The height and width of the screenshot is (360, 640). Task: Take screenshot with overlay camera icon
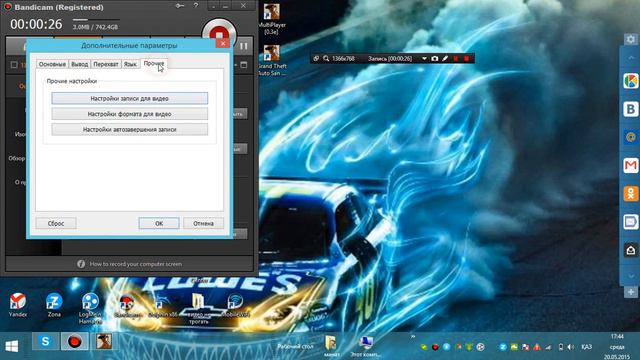point(435,59)
